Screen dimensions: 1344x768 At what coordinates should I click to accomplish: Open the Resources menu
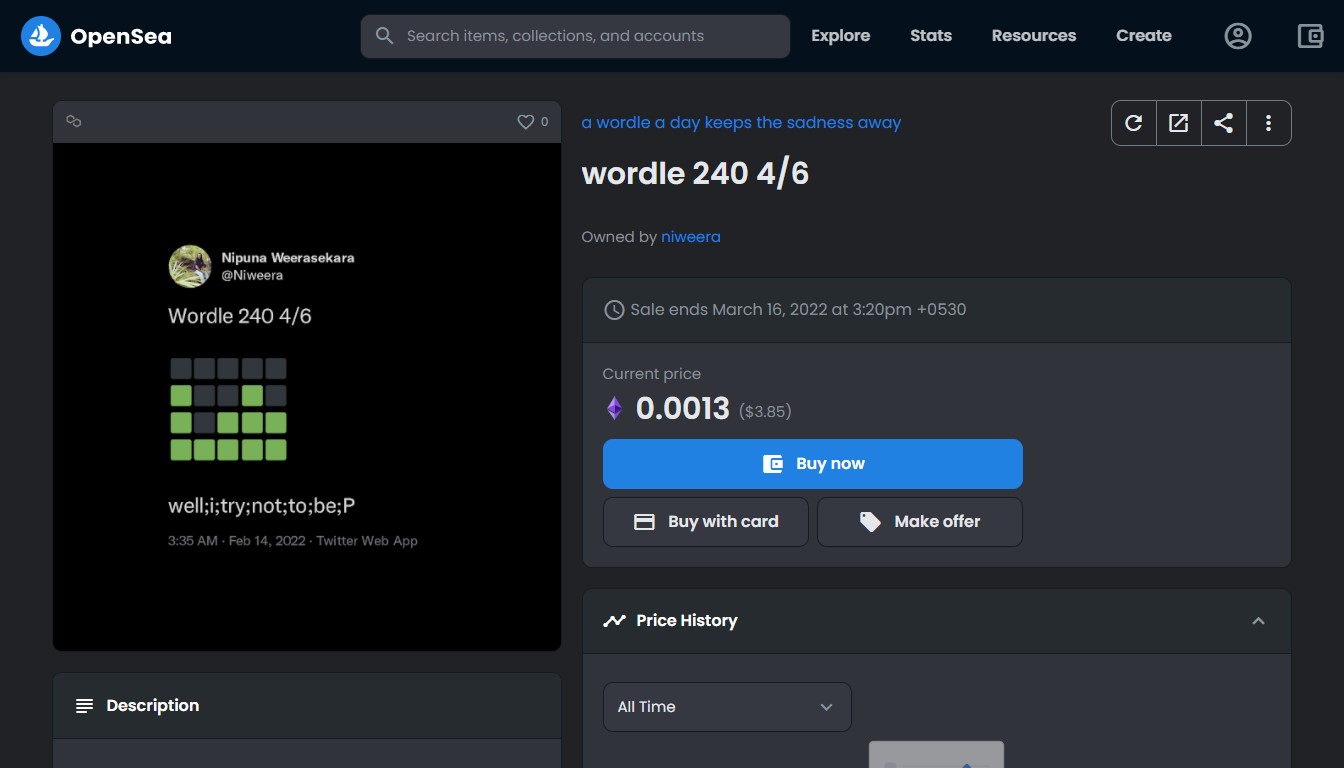pyautogui.click(x=1034, y=36)
